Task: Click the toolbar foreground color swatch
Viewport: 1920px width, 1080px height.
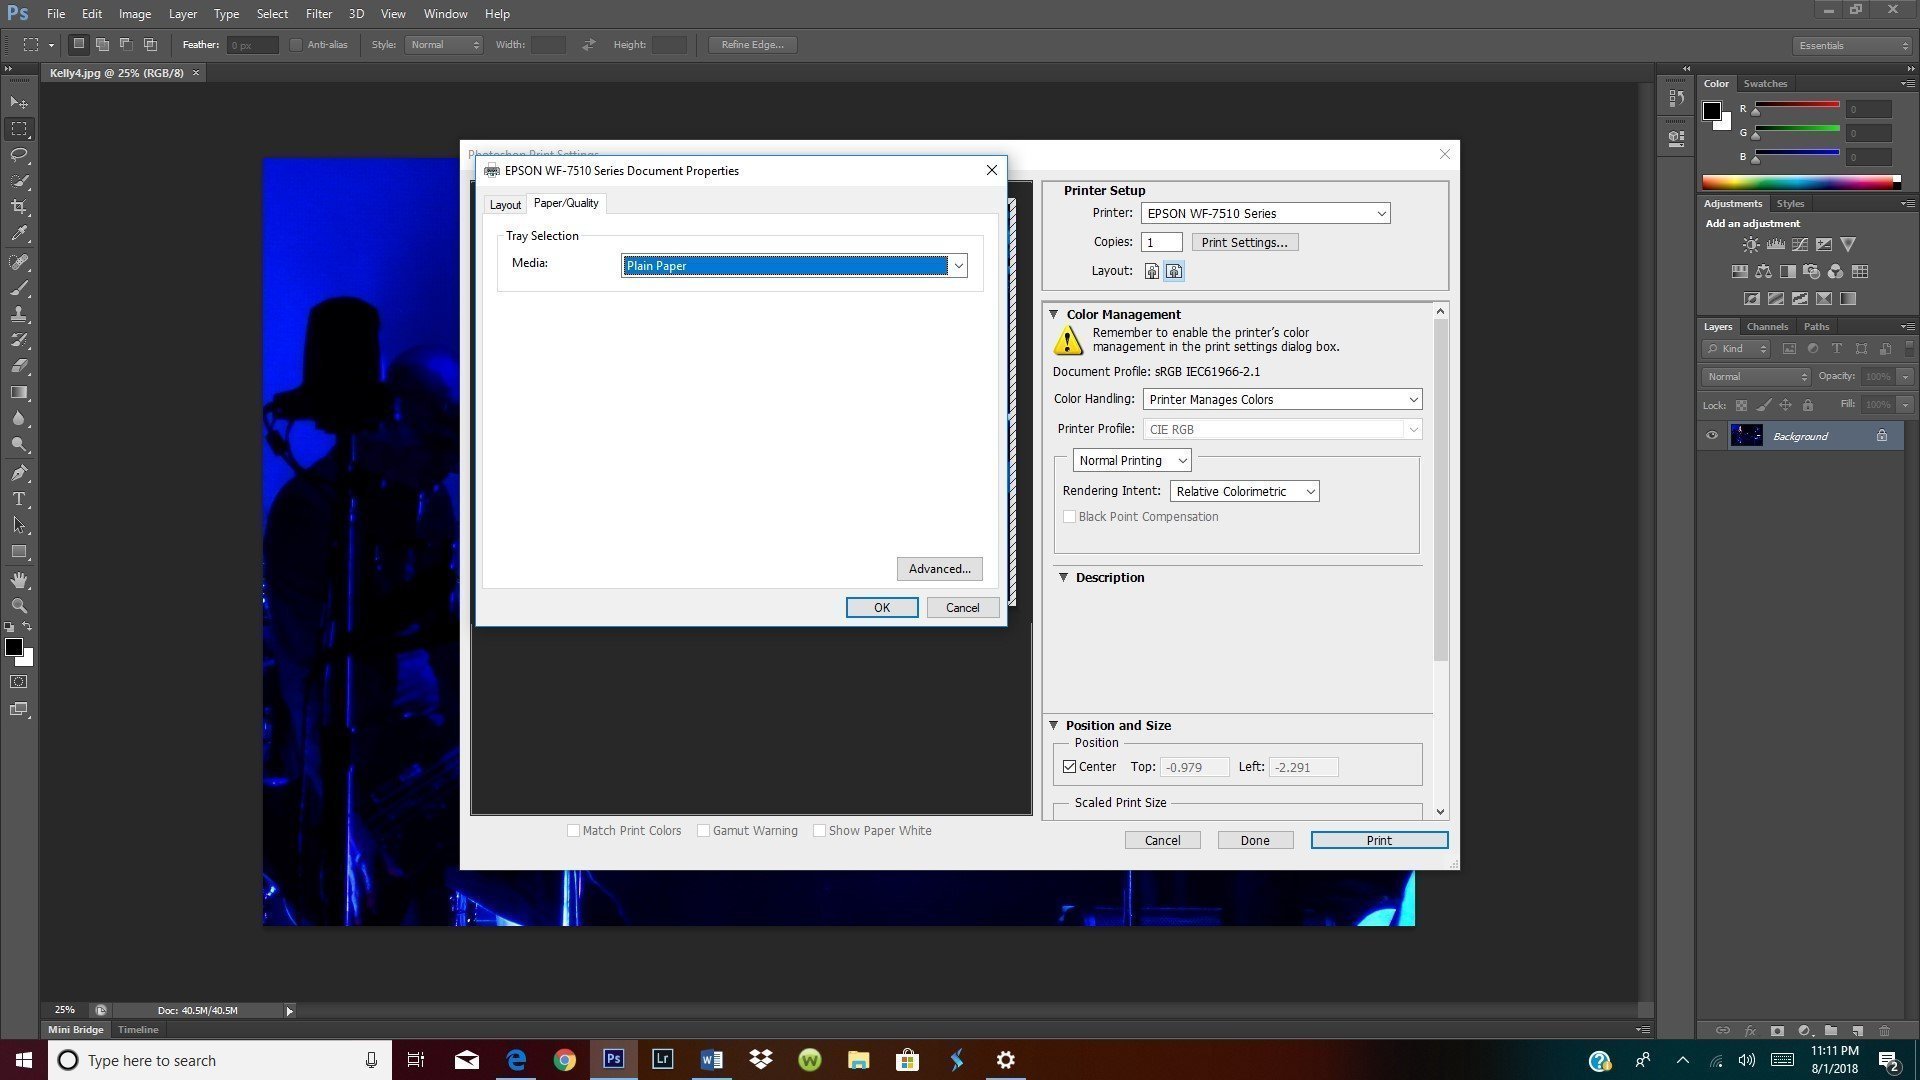Action: (x=14, y=648)
